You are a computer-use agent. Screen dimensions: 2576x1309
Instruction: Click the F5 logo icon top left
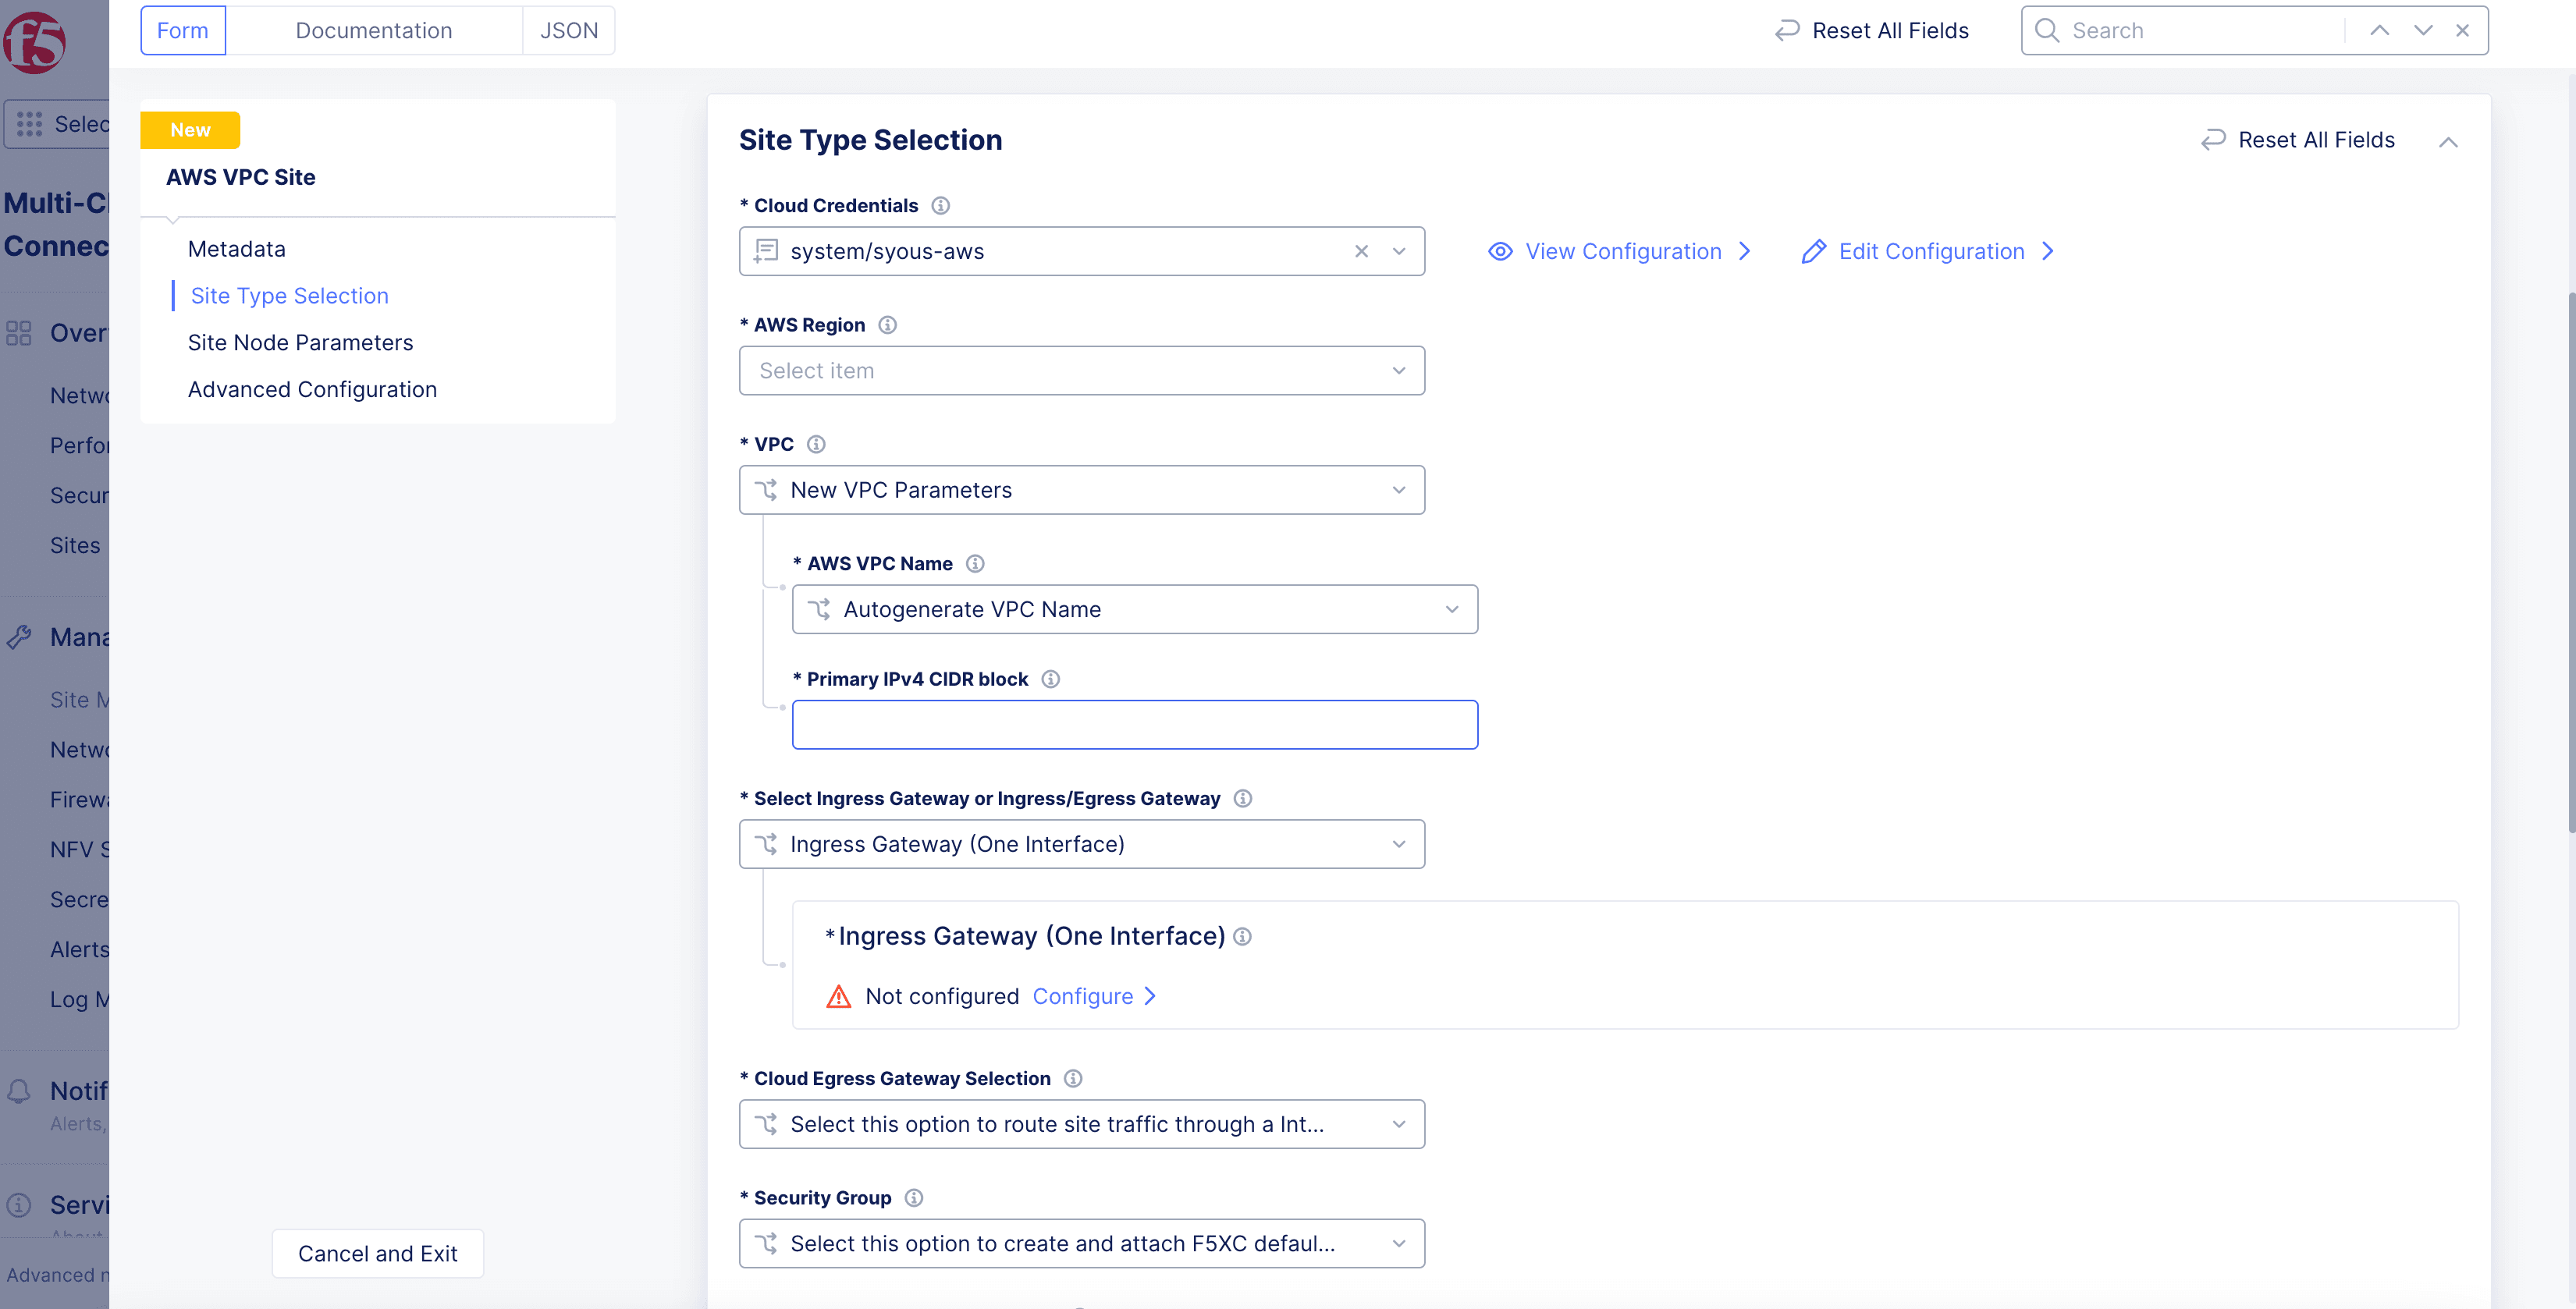(x=38, y=38)
